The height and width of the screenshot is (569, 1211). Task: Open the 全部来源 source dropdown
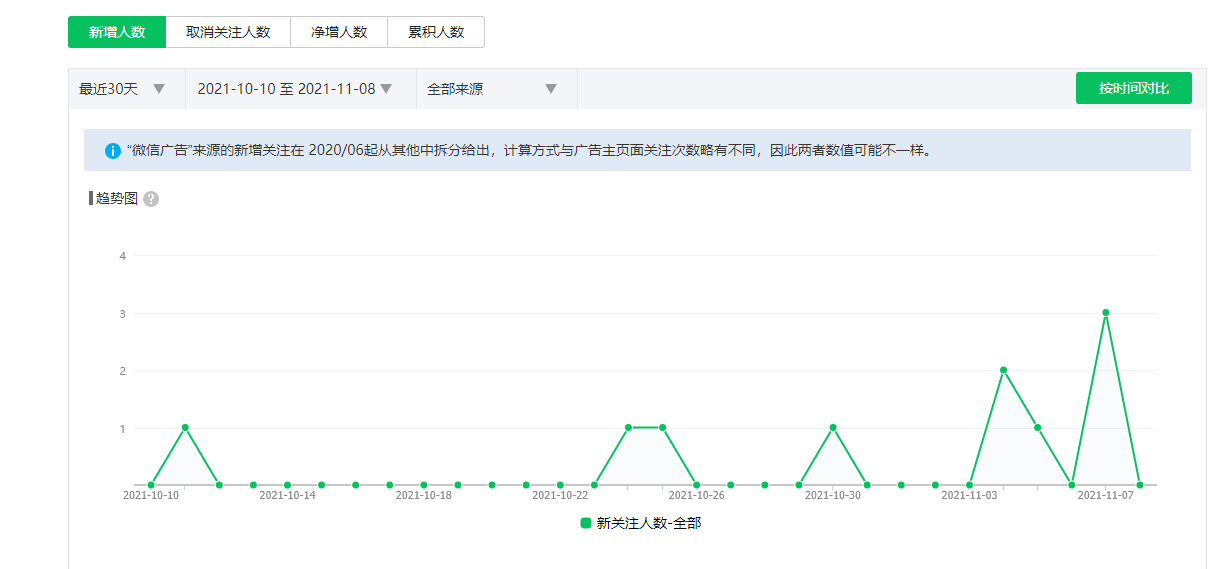point(492,89)
